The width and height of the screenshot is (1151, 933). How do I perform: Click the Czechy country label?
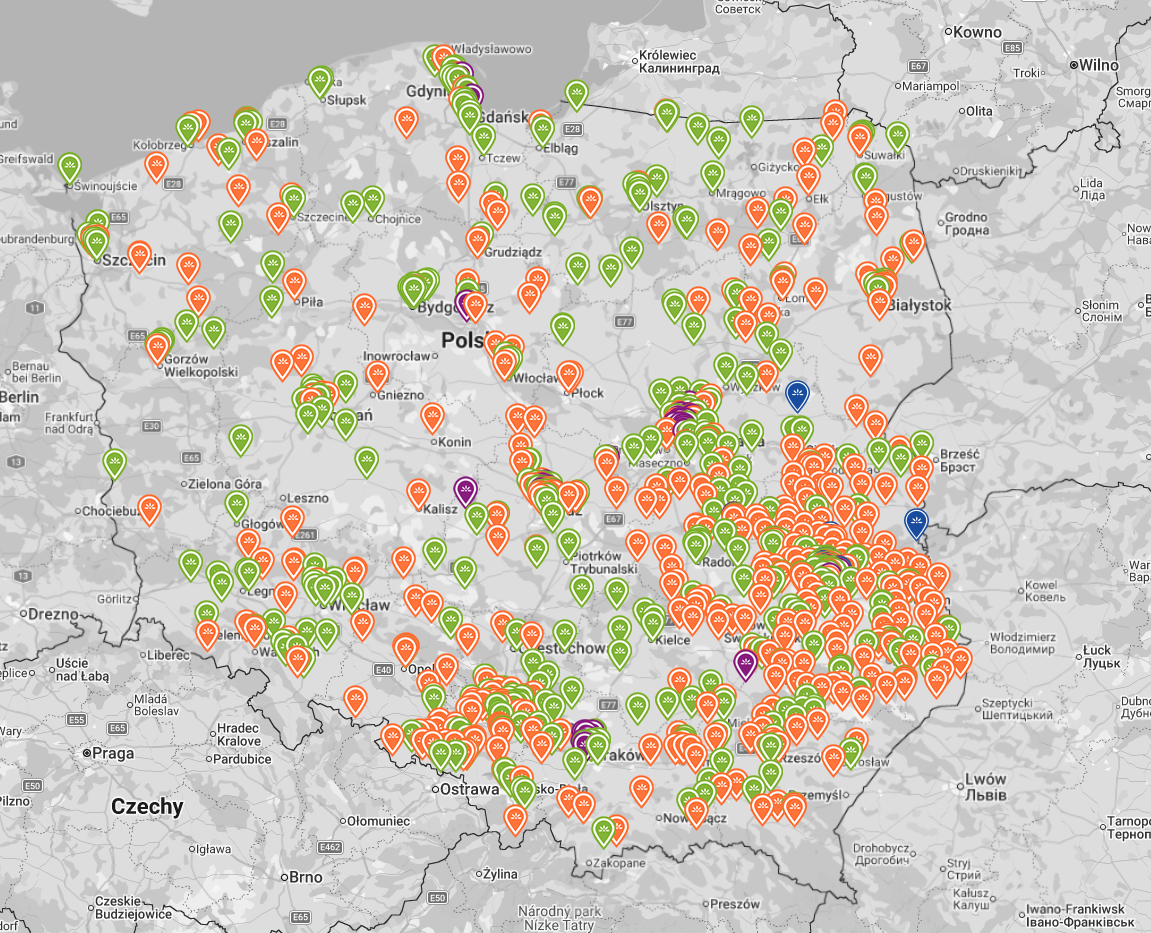[148, 807]
